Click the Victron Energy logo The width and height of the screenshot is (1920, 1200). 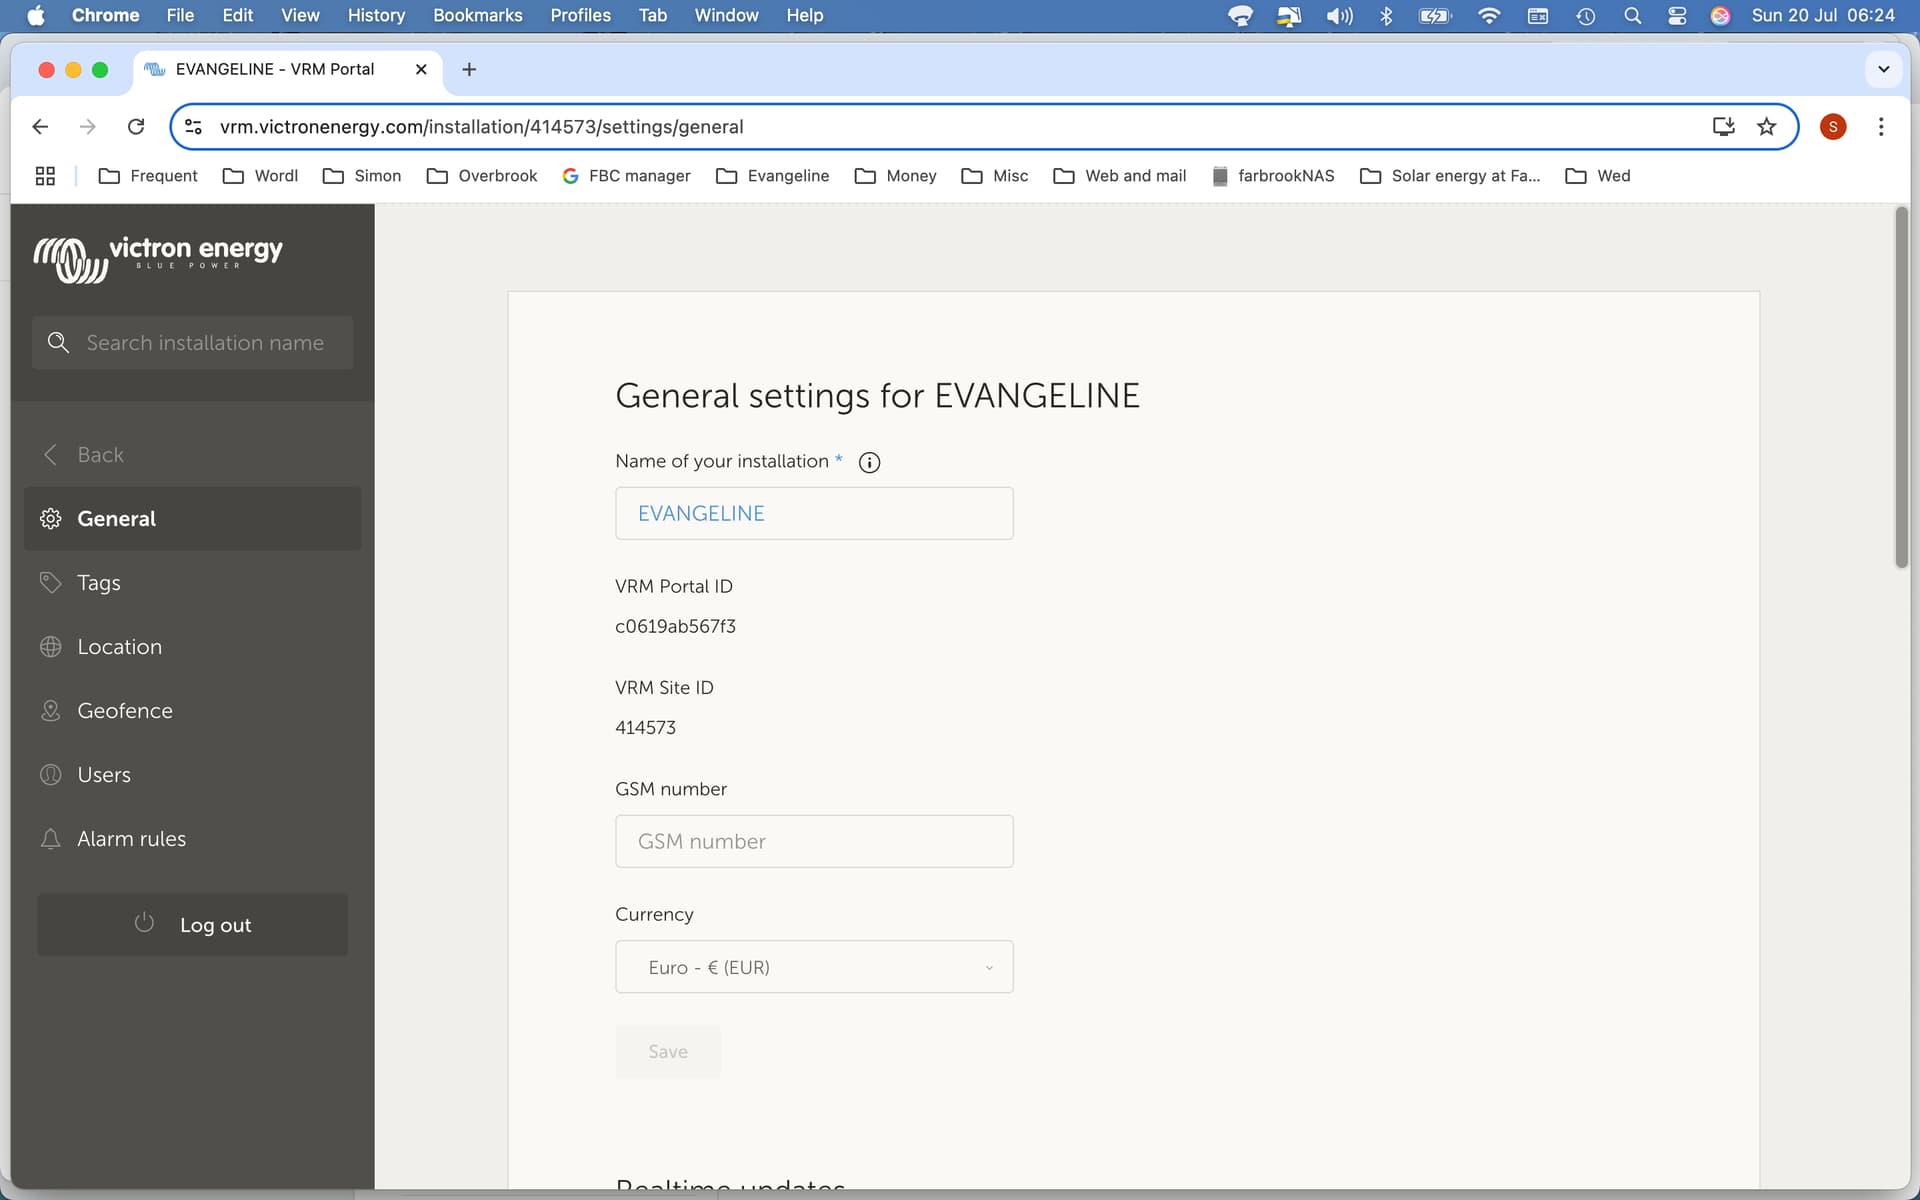coord(158,259)
